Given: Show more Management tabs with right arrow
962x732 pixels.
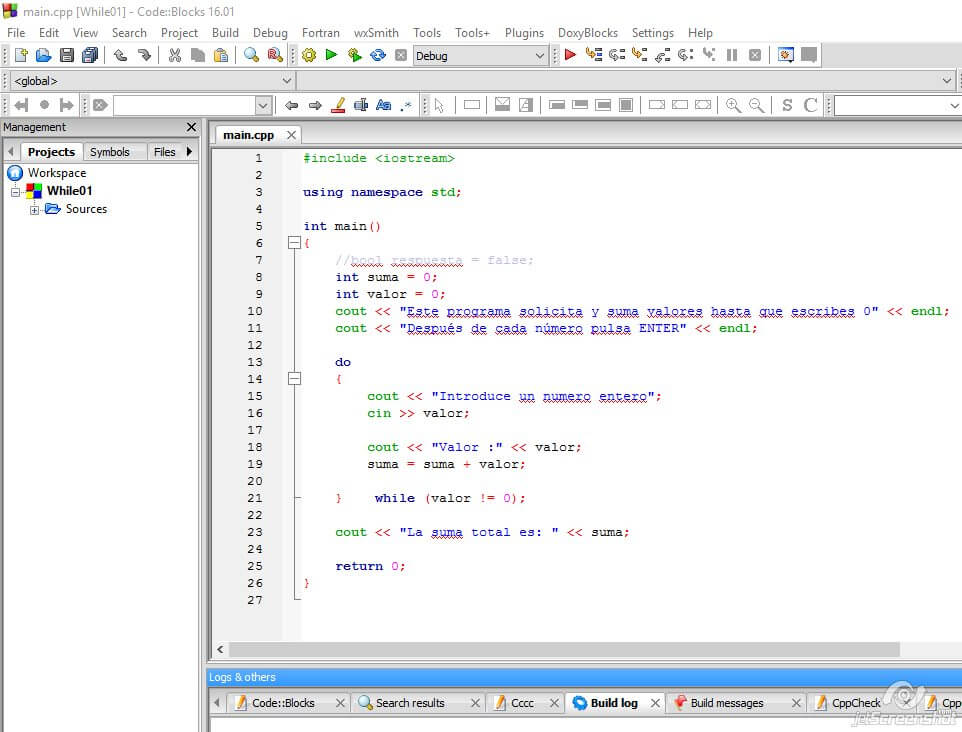Looking at the screenshot, I should tap(189, 151).
